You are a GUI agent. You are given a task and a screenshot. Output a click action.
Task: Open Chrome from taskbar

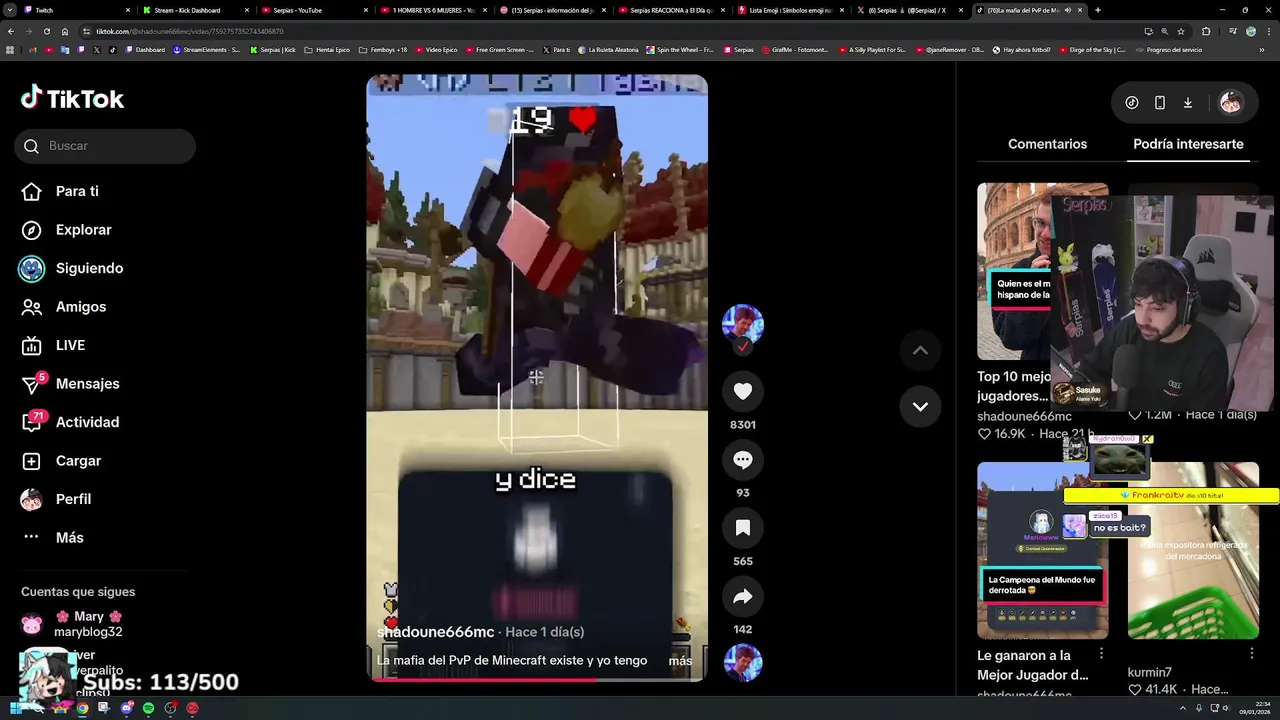82,708
